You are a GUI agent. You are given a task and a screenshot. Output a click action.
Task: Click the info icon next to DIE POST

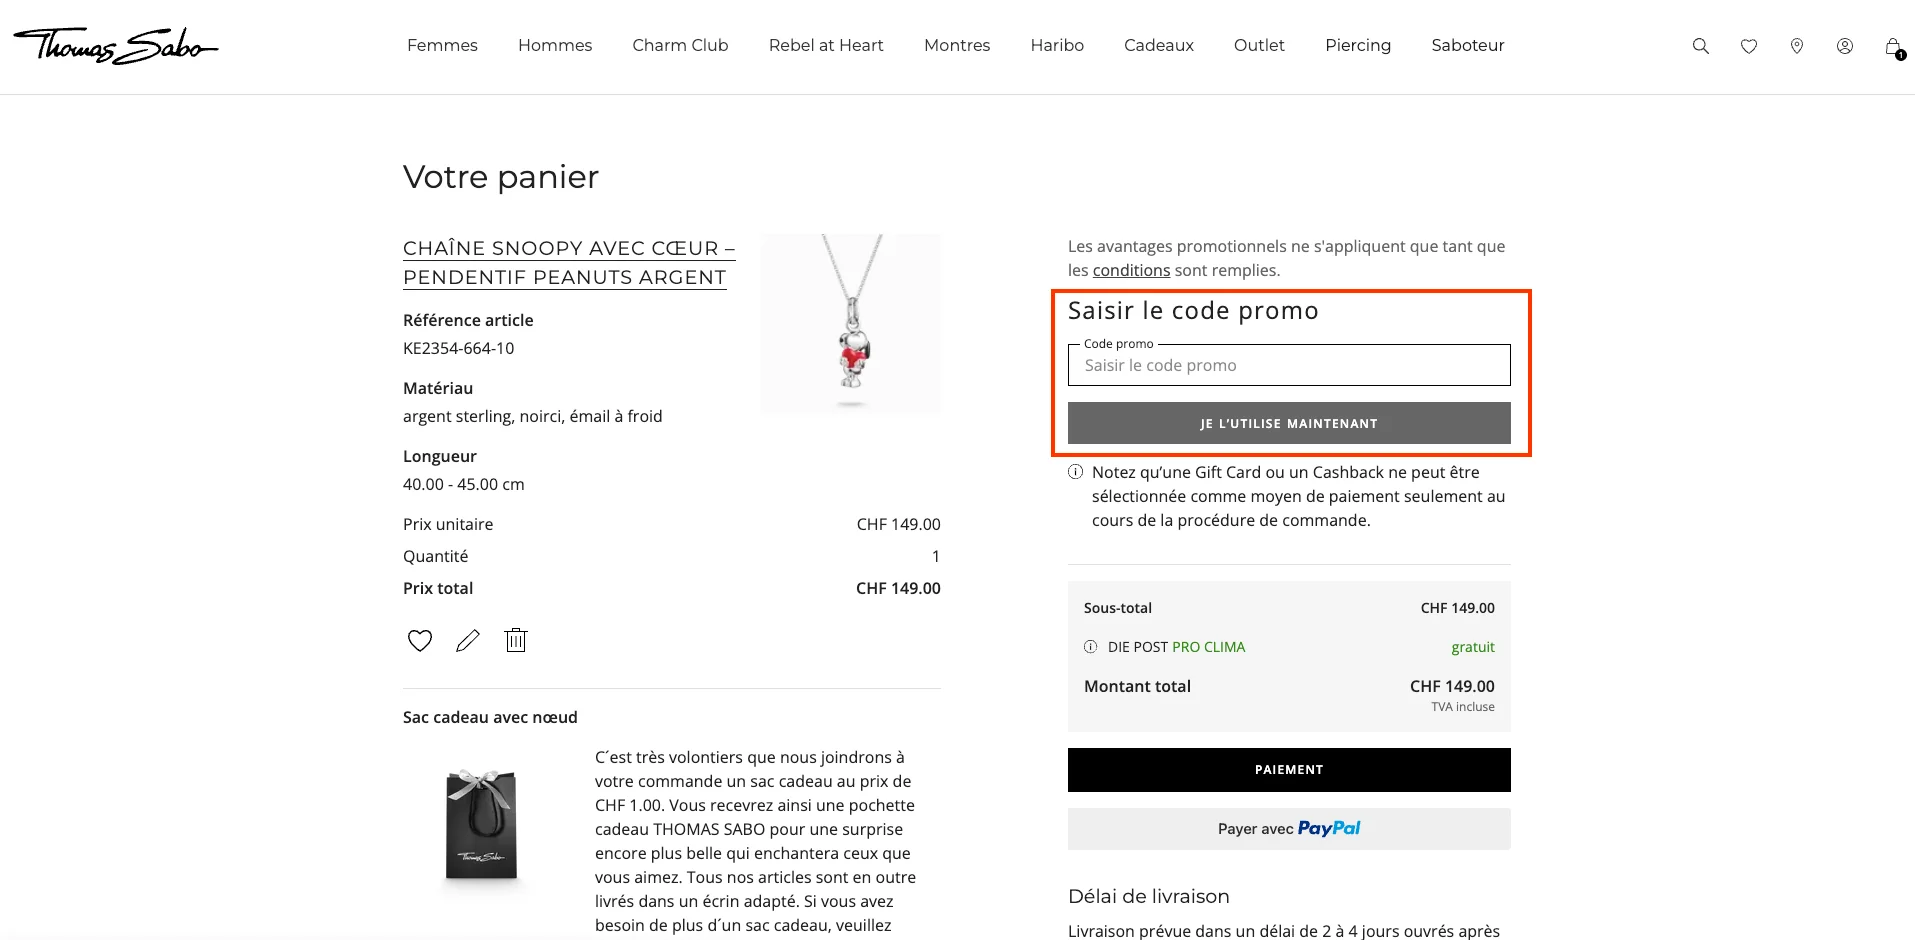coord(1089,647)
